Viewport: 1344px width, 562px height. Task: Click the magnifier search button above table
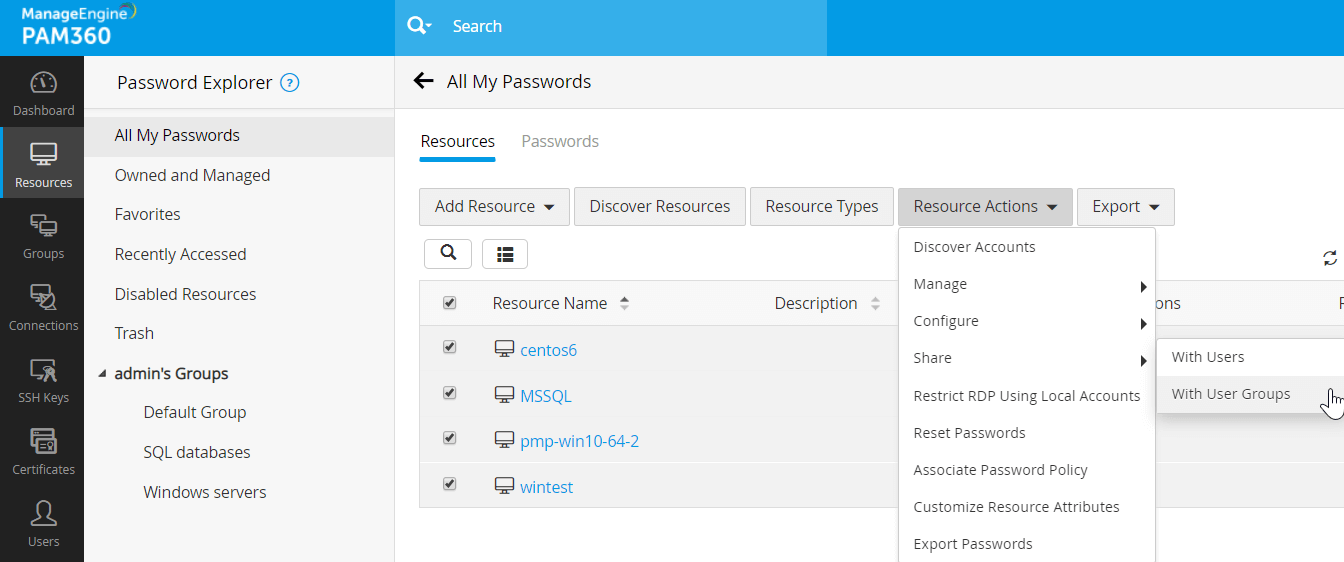[448, 254]
